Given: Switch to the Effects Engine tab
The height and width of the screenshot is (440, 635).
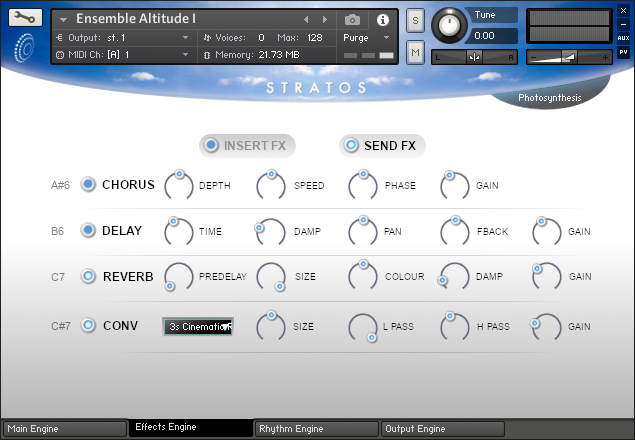Looking at the screenshot, I should [x=190, y=427].
